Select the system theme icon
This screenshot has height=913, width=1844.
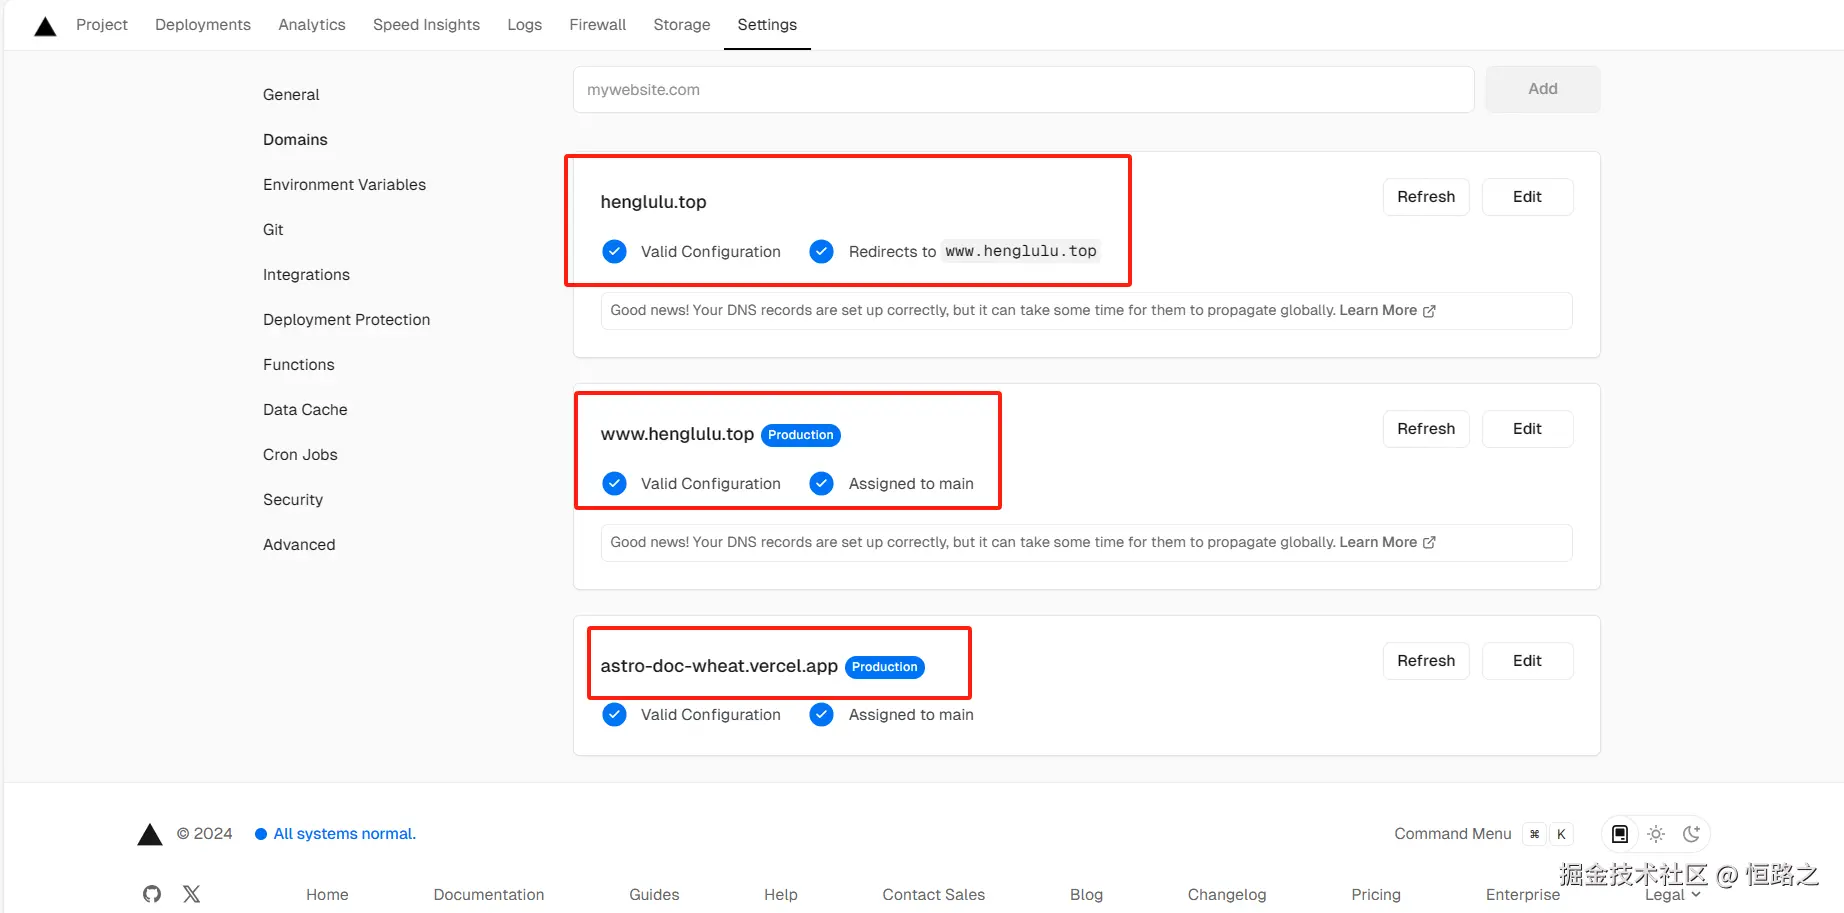(x=1620, y=834)
